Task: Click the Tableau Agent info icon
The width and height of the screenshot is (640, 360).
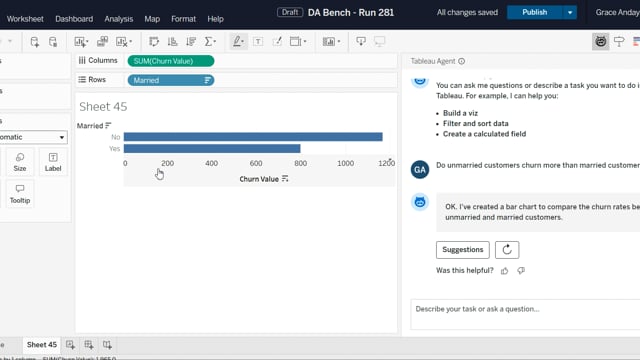Action: (x=462, y=61)
